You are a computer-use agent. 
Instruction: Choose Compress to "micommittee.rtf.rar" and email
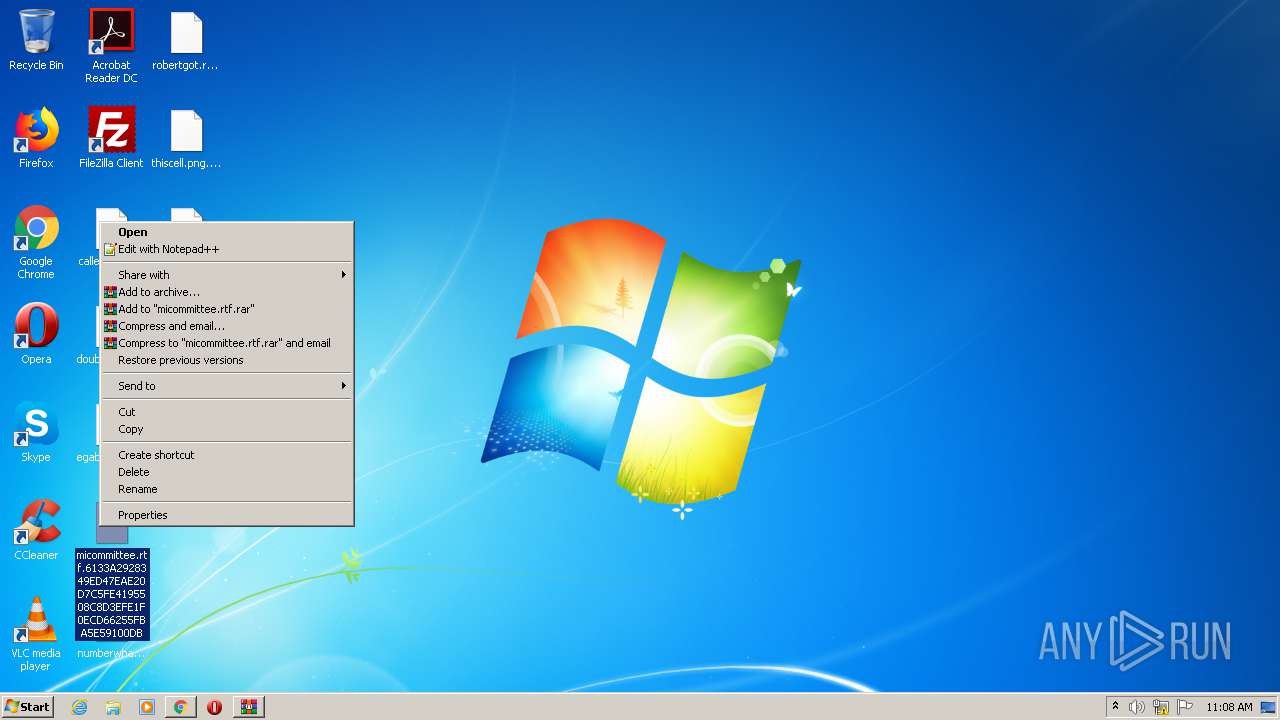(227, 343)
